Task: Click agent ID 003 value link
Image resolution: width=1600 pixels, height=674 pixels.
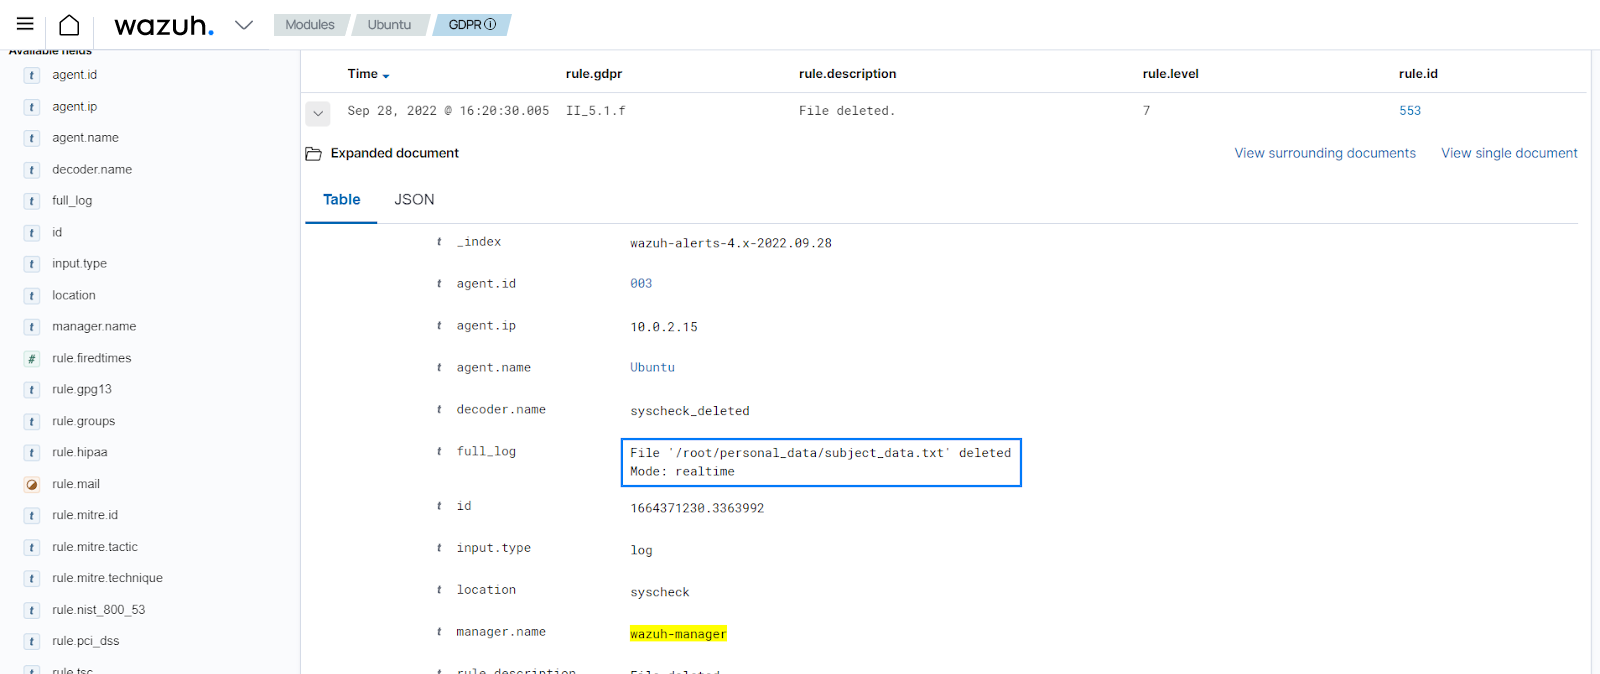Action: 641,284
